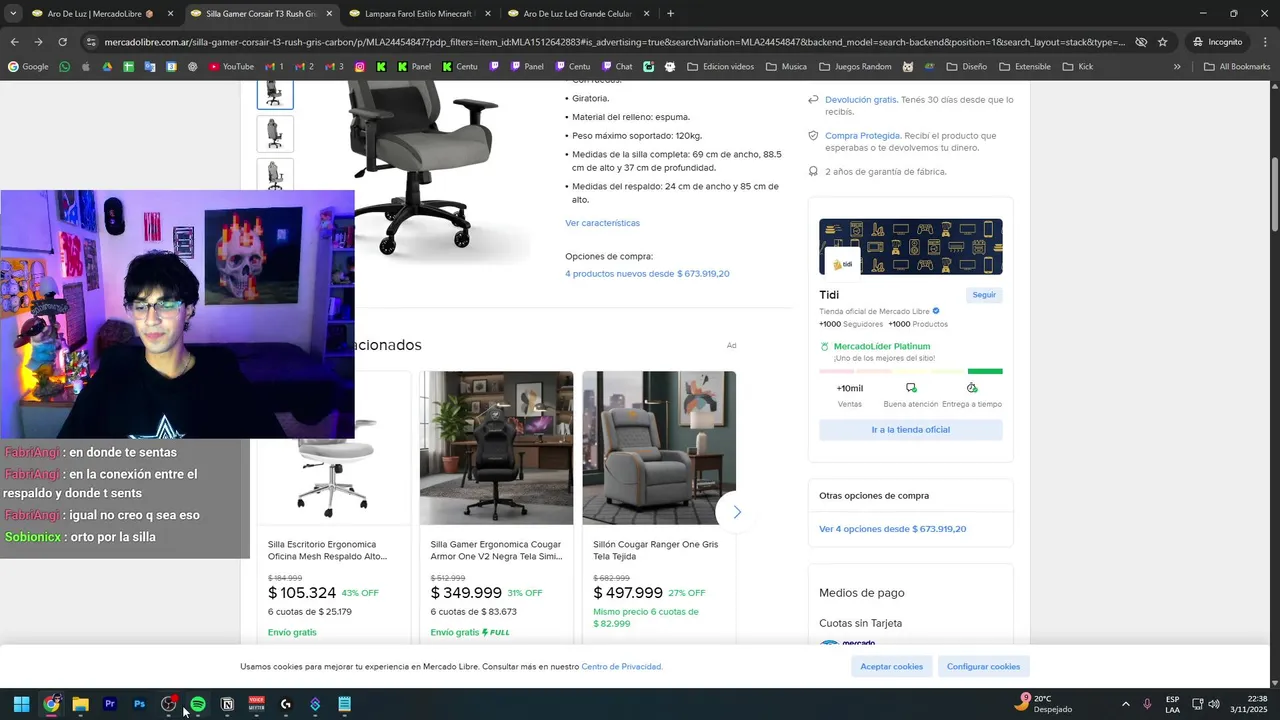Viewport: 1280px width, 720px height.
Task: Open the Google Sheets bookmark icon
Action: coord(128,67)
